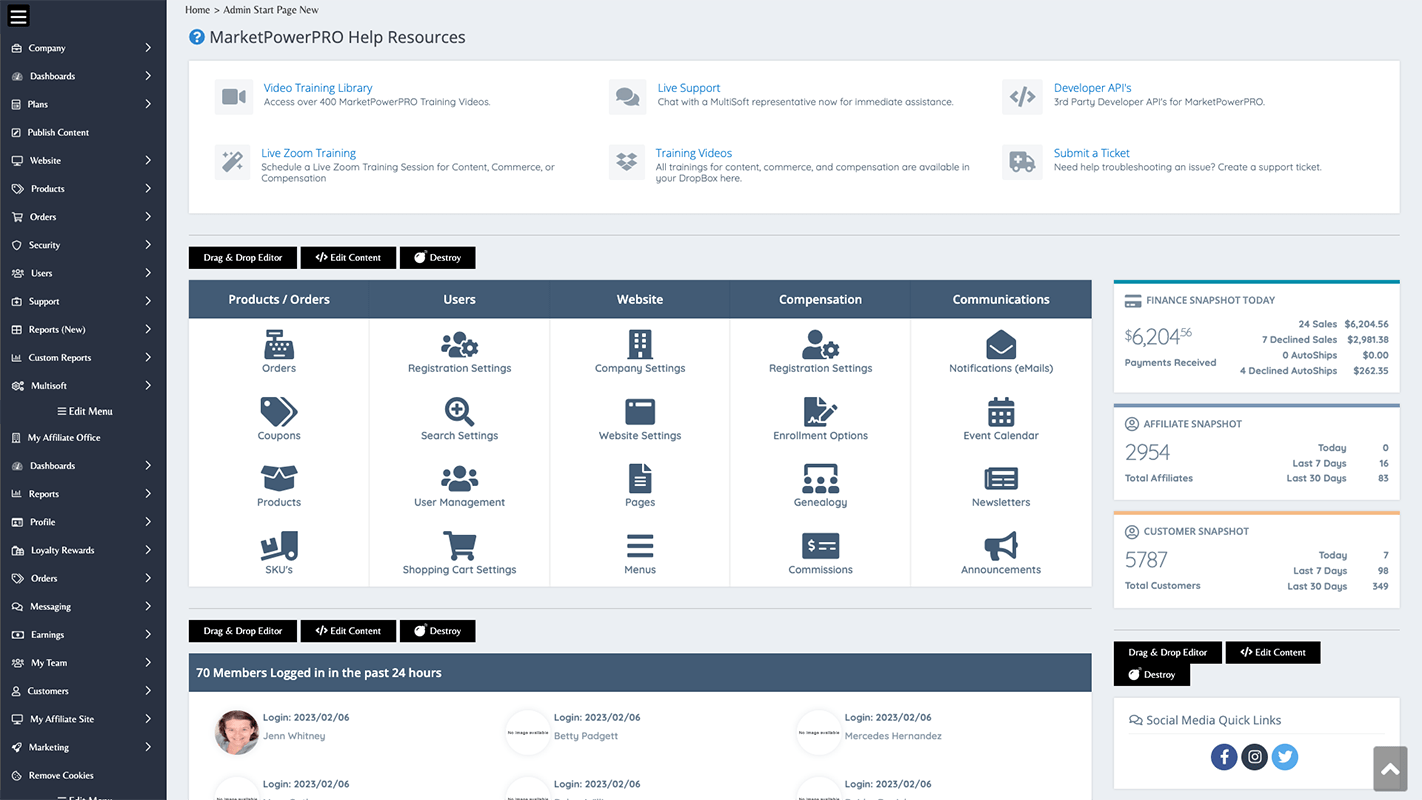Click the Instagram social media icon
Viewport: 1422px width, 800px height.
click(x=1255, y=756)
